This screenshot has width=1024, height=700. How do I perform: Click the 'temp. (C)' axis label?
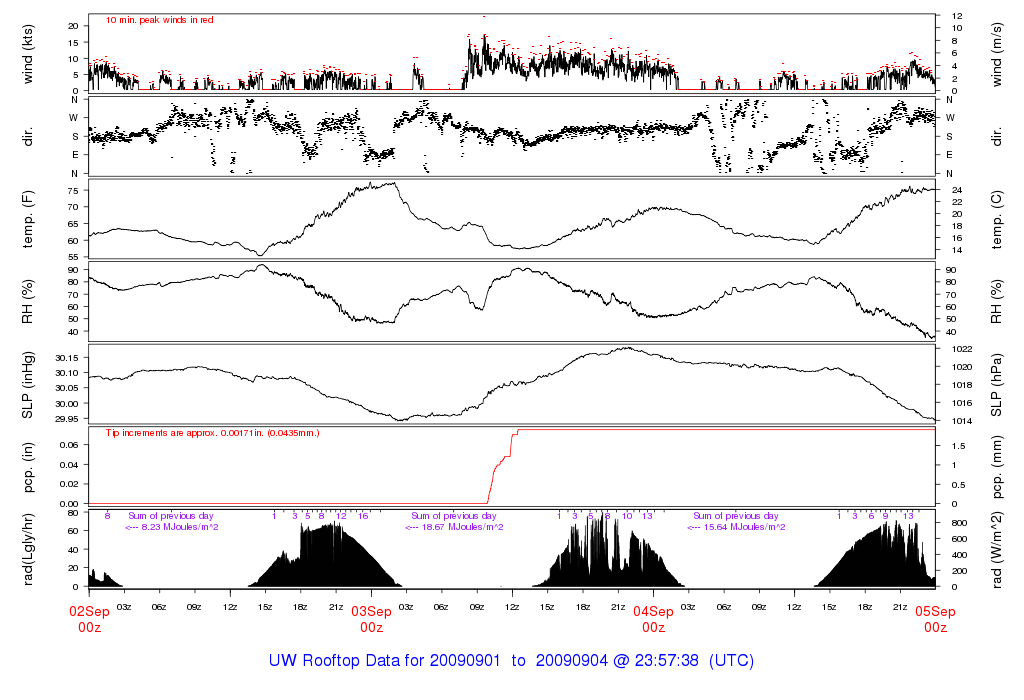(997, 219)
